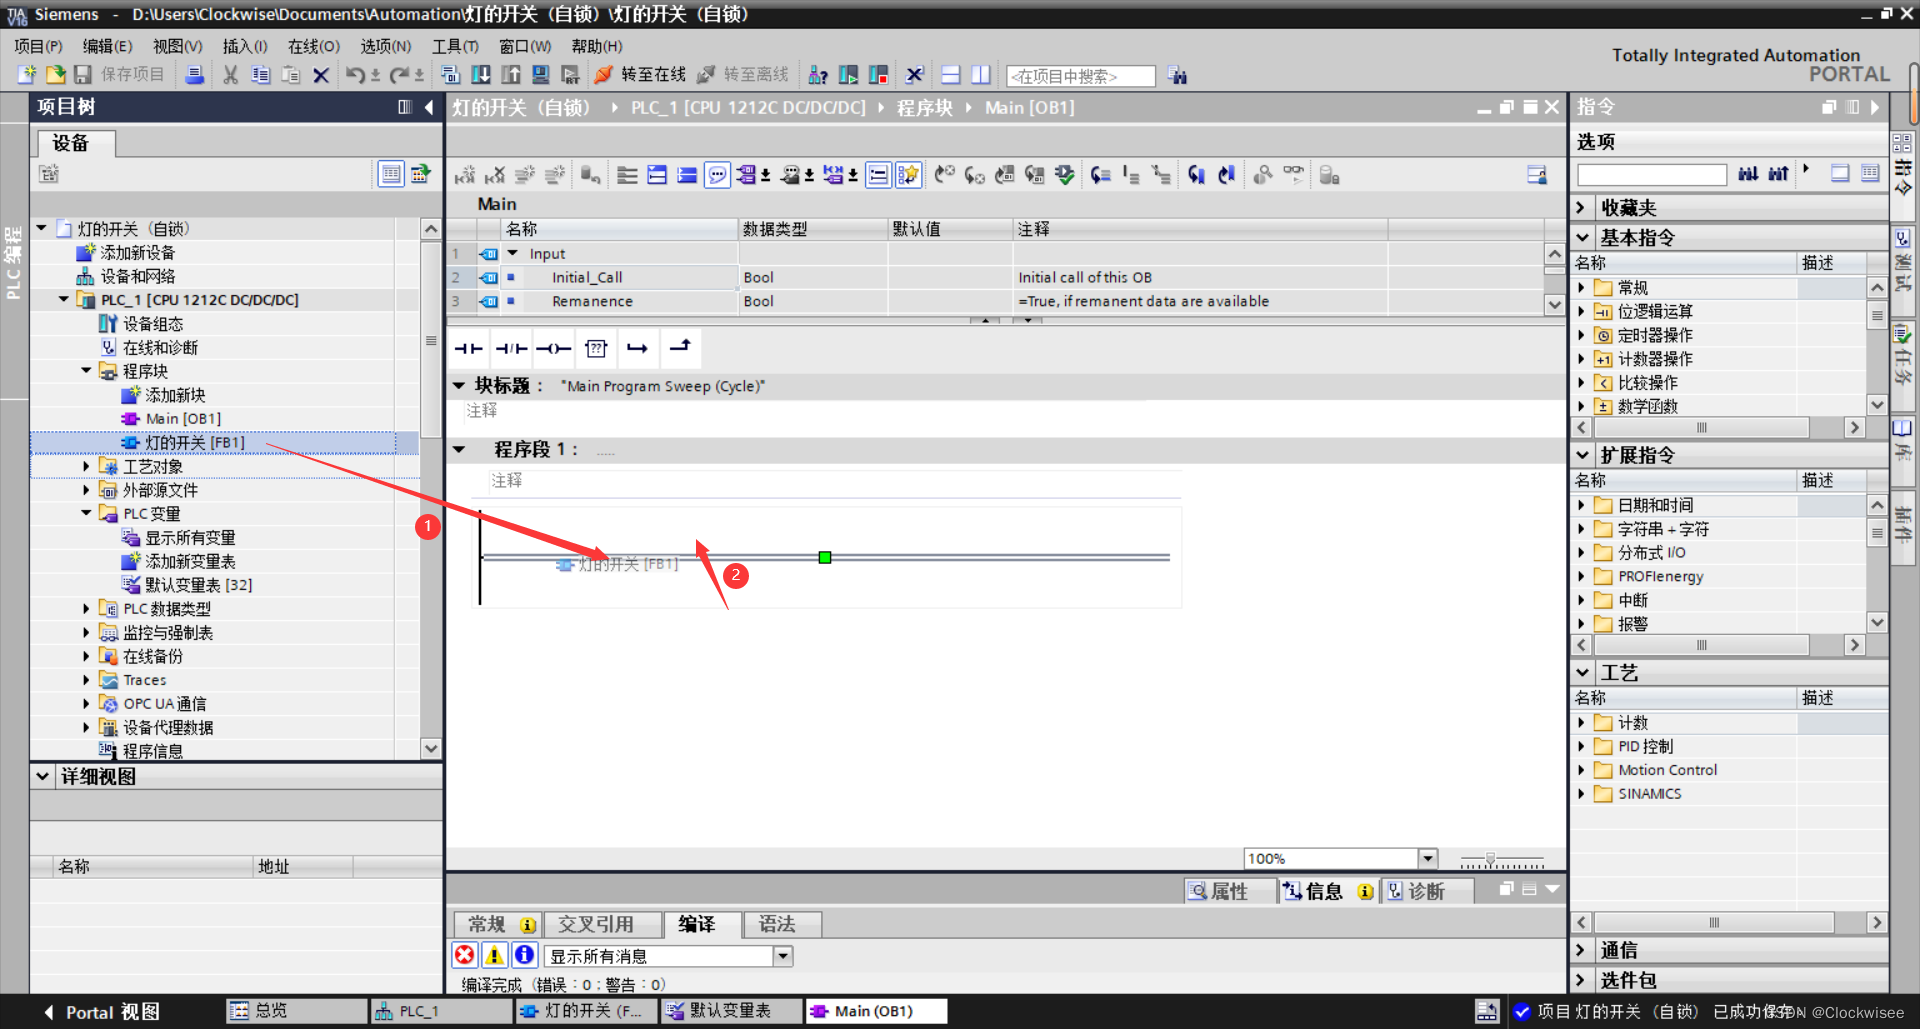The width and height of the screenshot is (1920, 1029).
Task: Click the stop CPU icon
Action: click(878, 75)
